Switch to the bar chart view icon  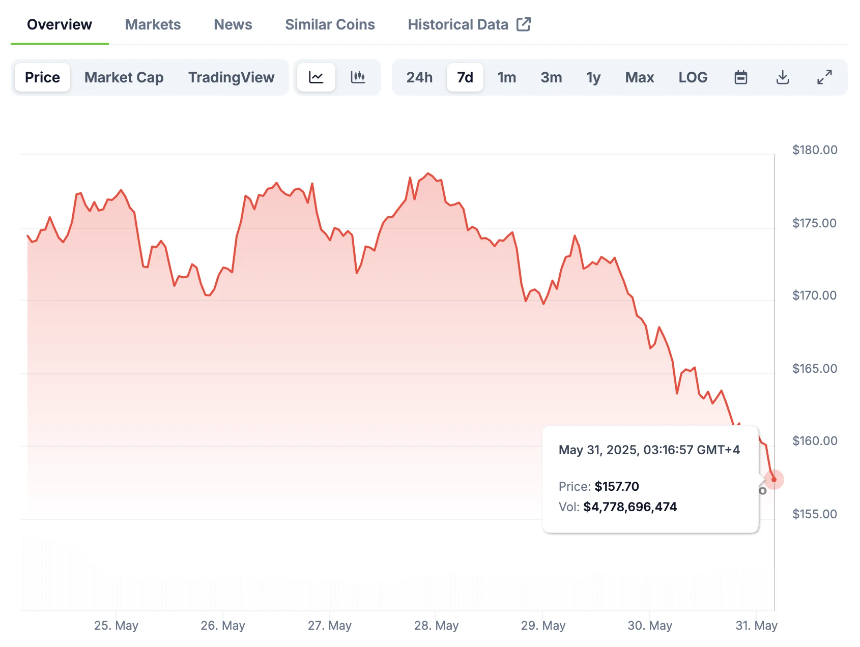click(x=357, y=77)
